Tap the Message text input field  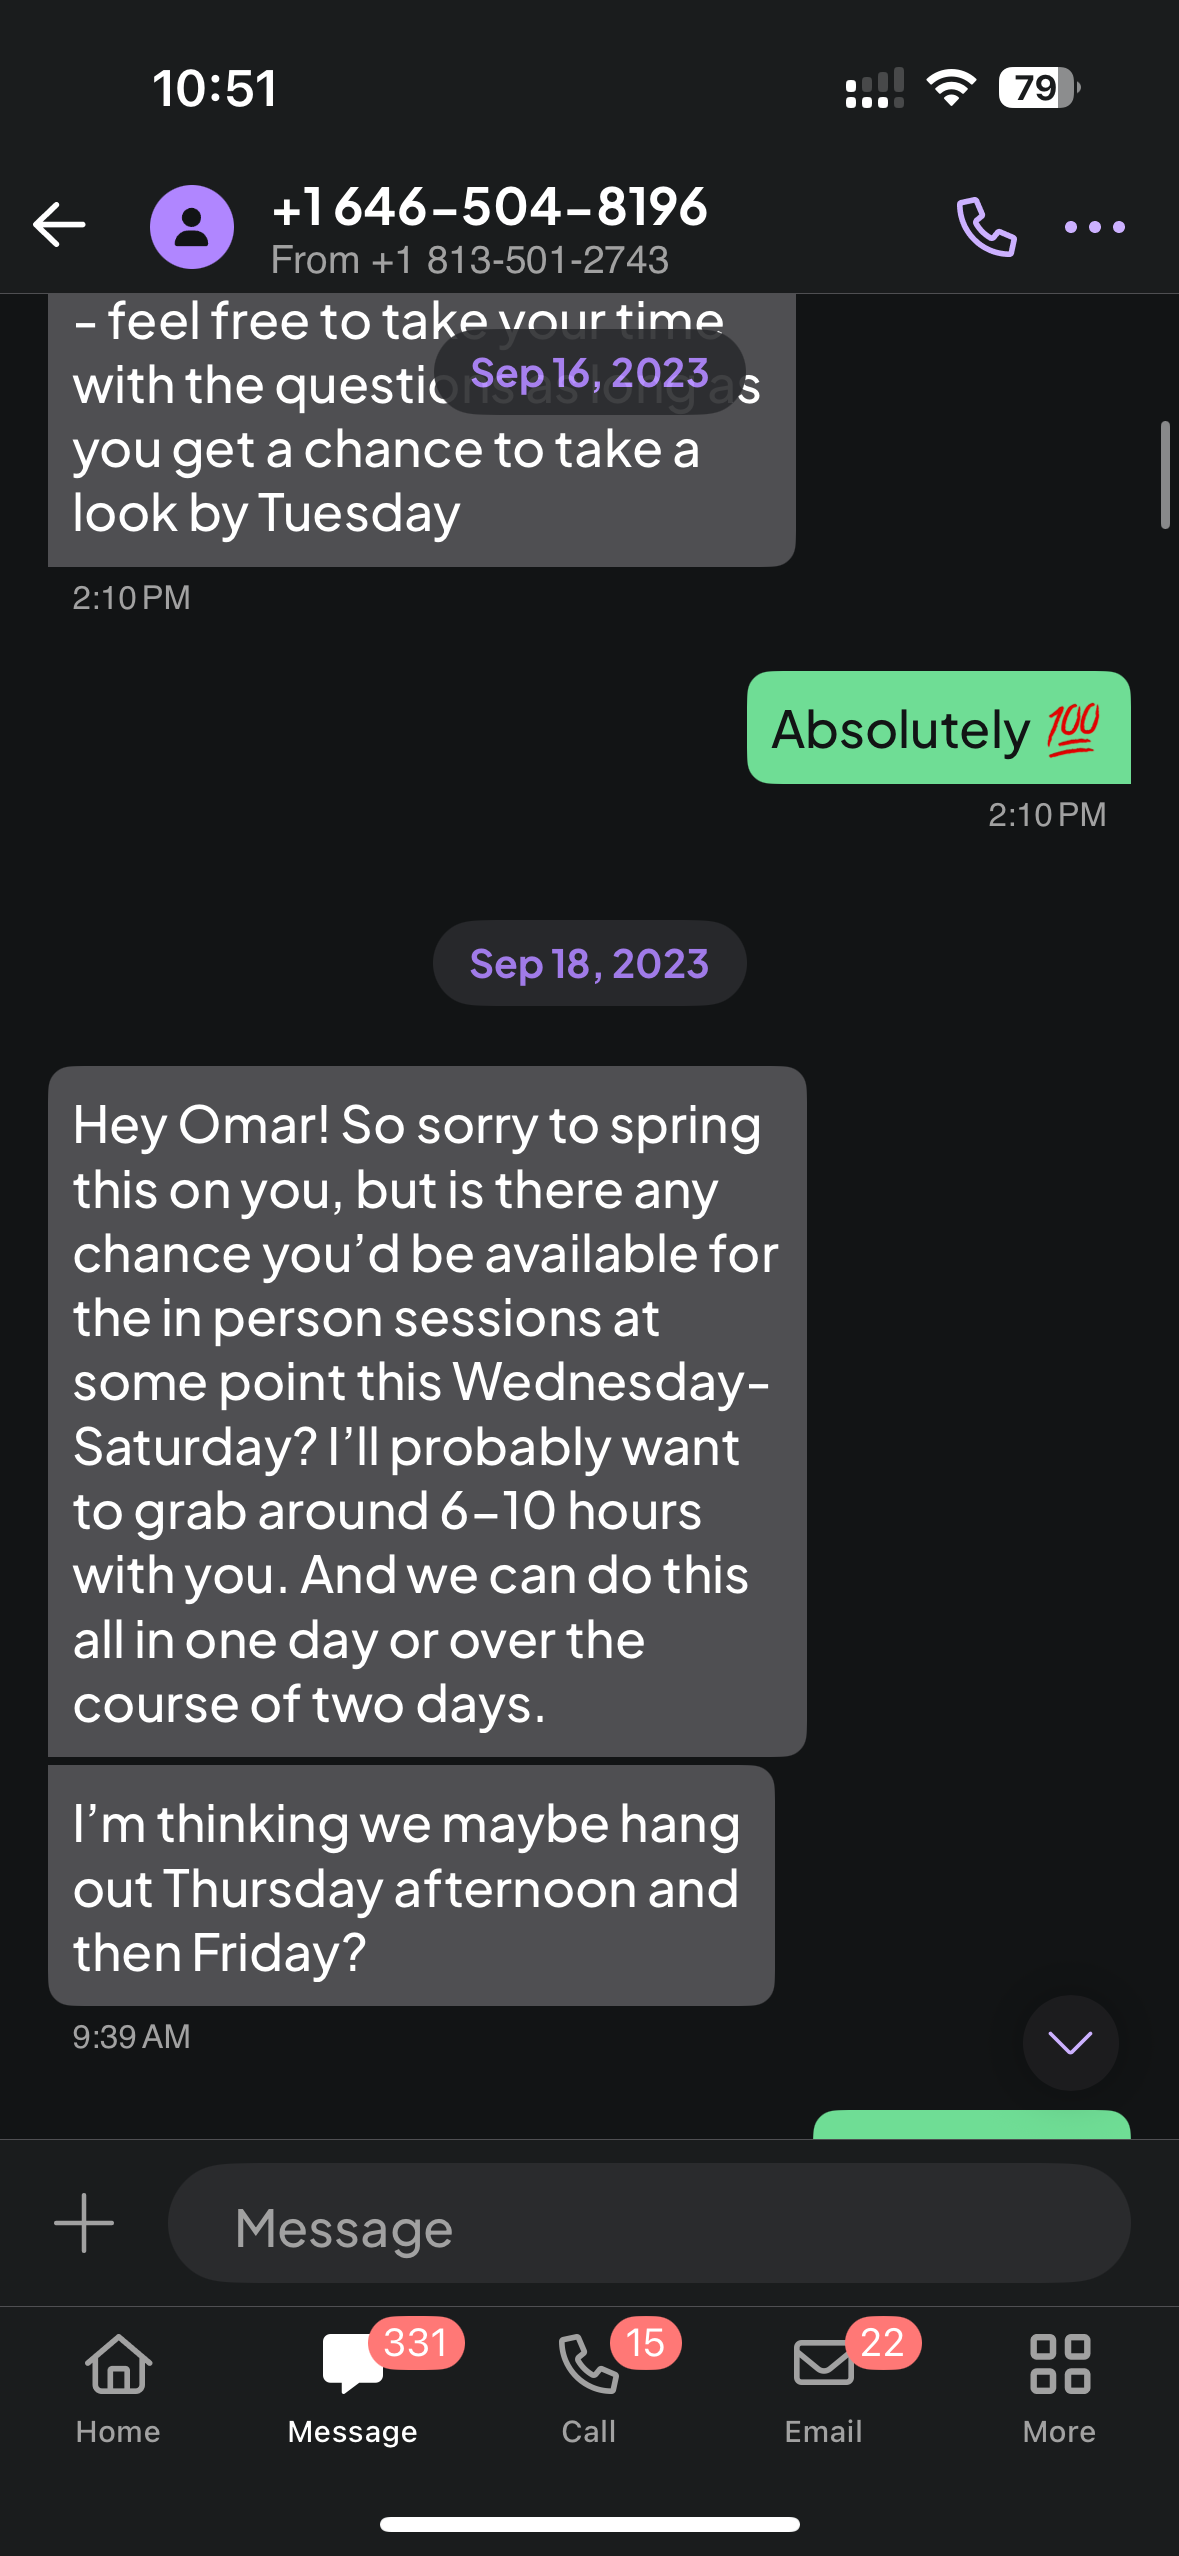pos(649,2225)
